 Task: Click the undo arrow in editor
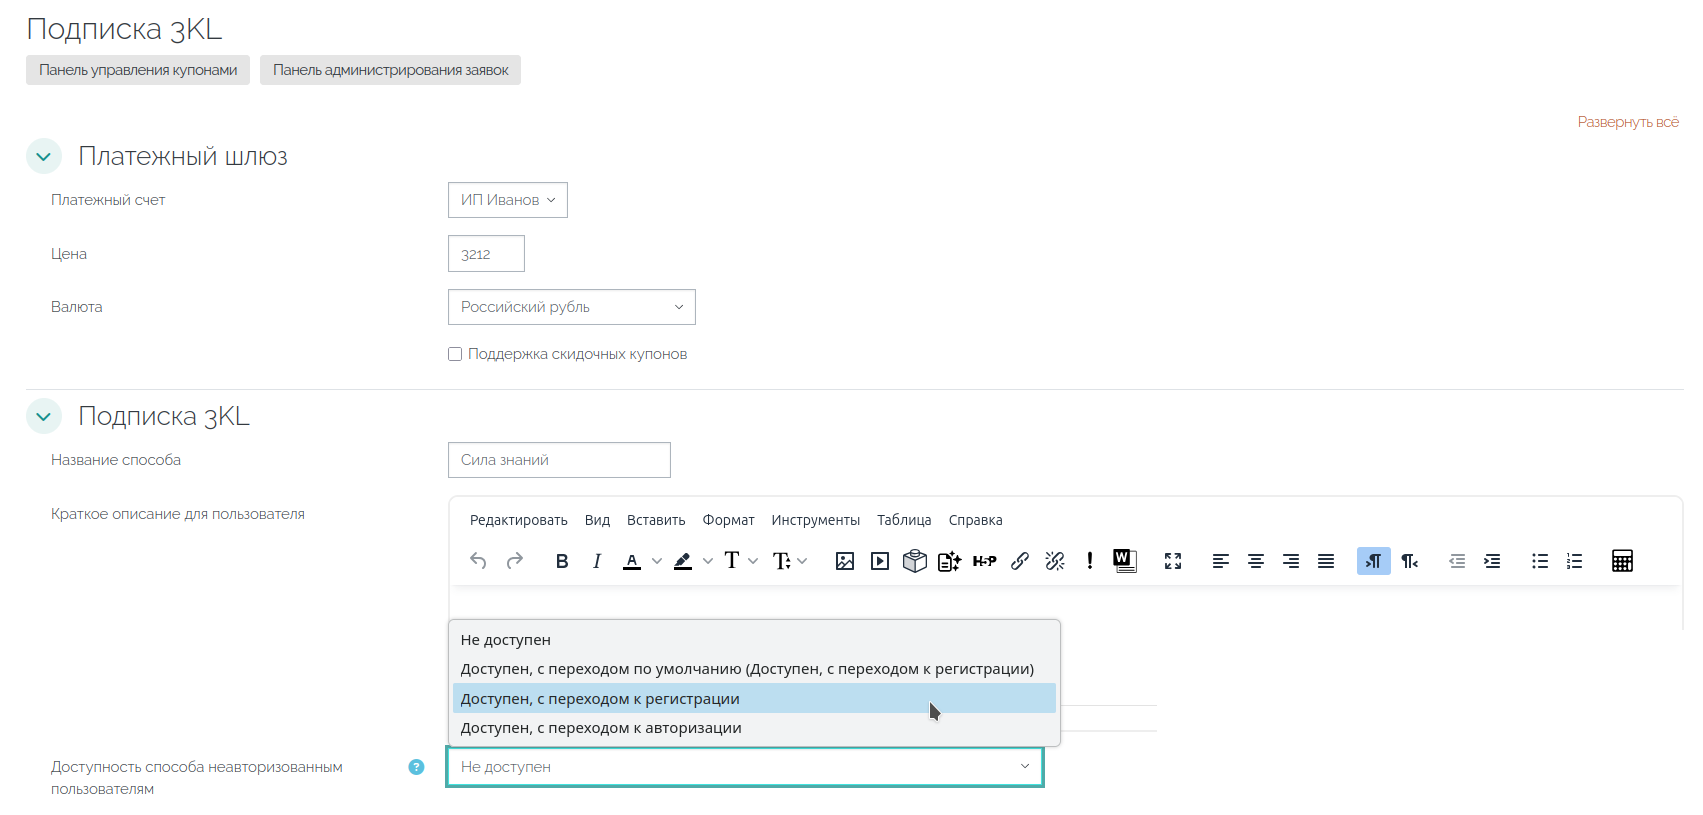click(x=478, y=561)
